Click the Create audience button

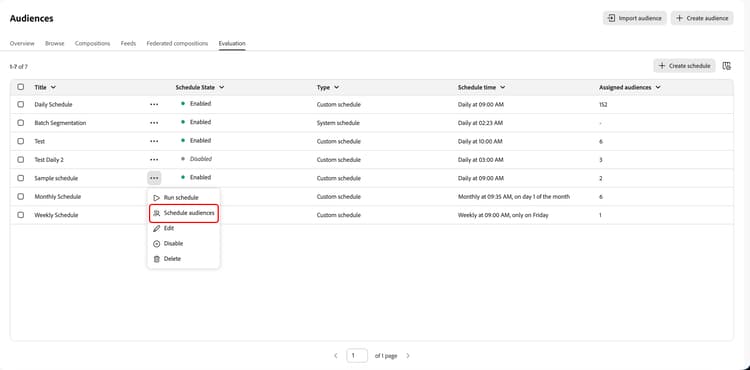702,18
